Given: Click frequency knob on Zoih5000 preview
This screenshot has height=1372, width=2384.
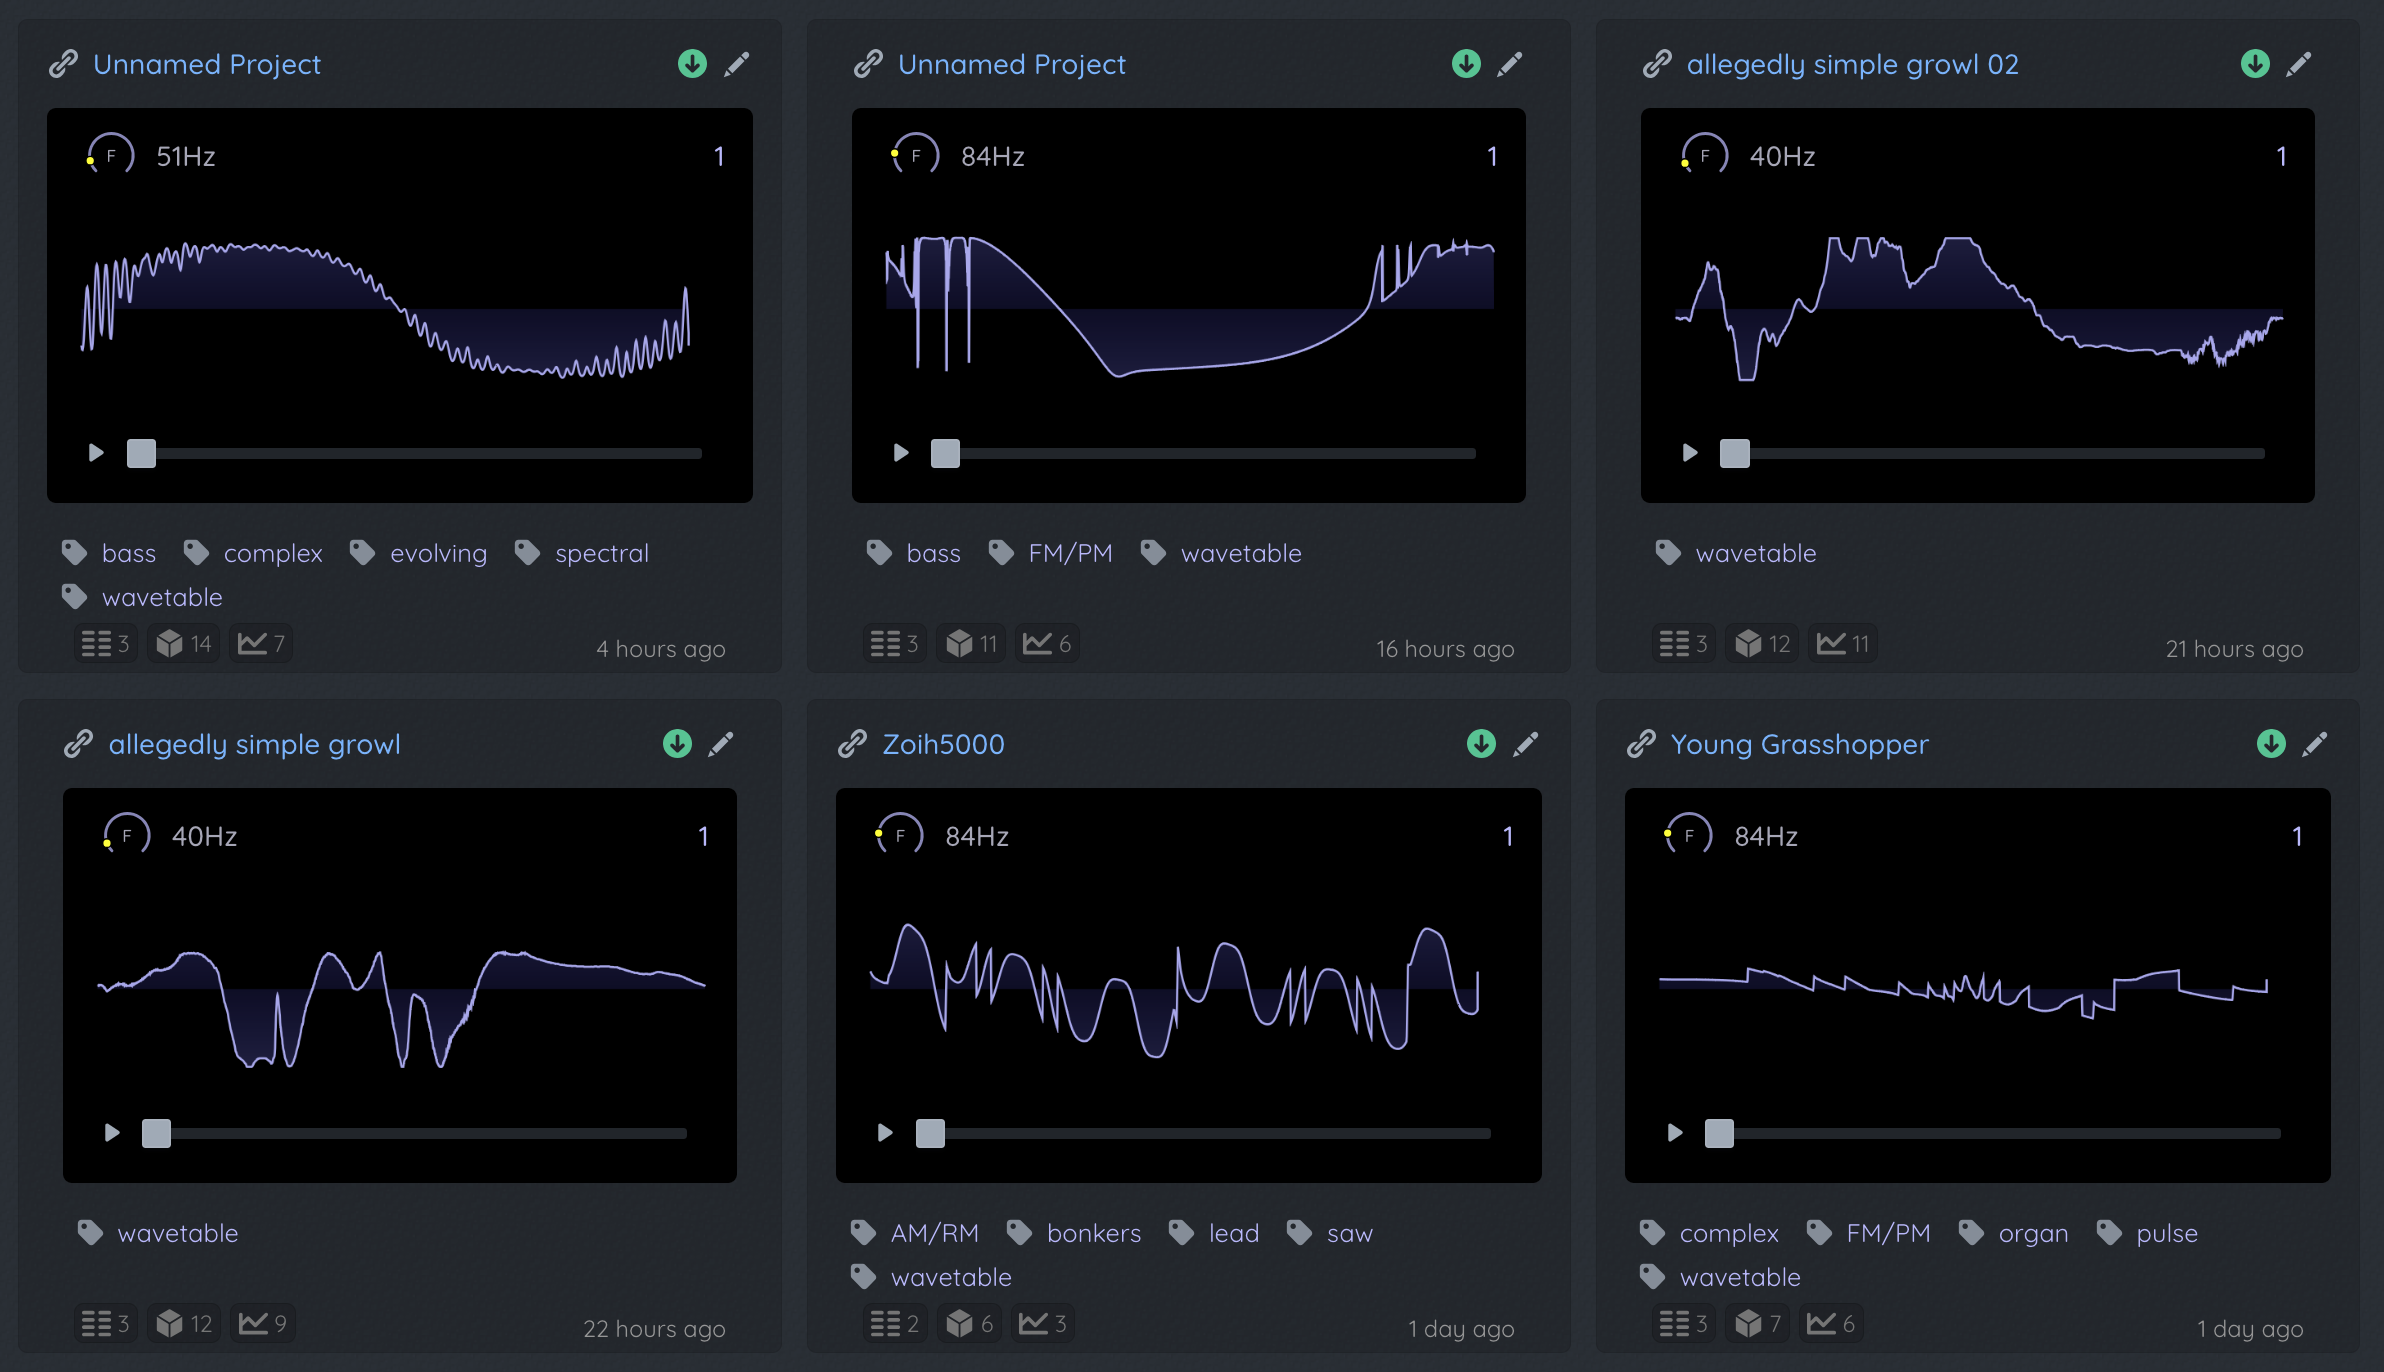Looking at the screenshot, I should pos(900,836).
